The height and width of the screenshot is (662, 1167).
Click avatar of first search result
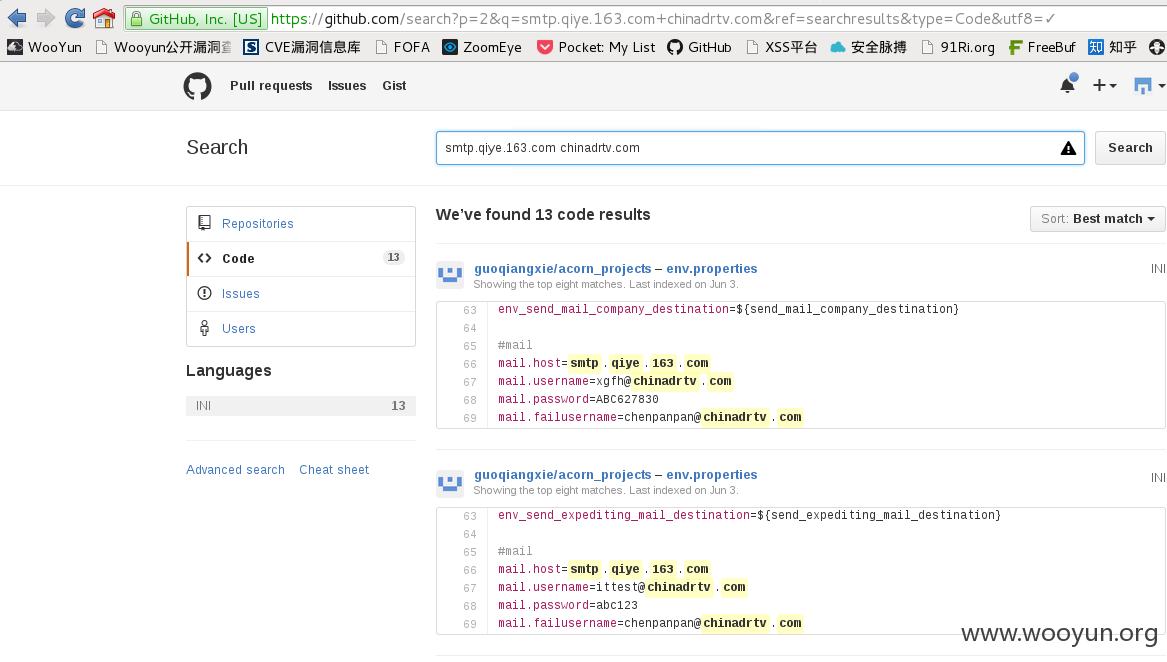450,275
